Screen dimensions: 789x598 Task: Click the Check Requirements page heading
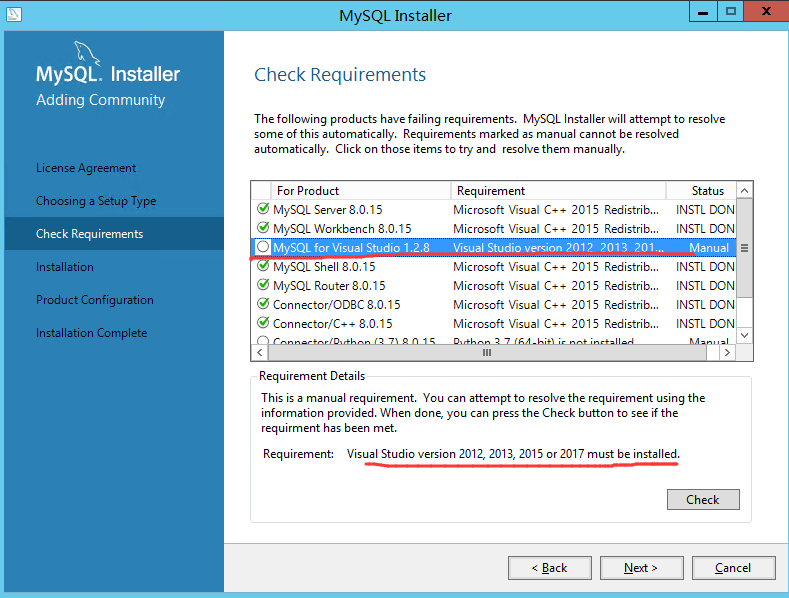click(340, 75)
